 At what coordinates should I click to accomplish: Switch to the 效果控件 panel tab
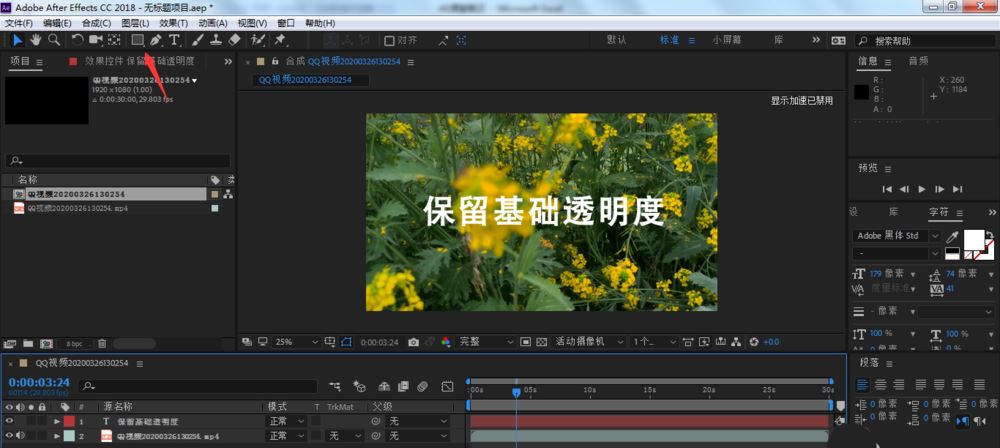click(x=140, y=61)
